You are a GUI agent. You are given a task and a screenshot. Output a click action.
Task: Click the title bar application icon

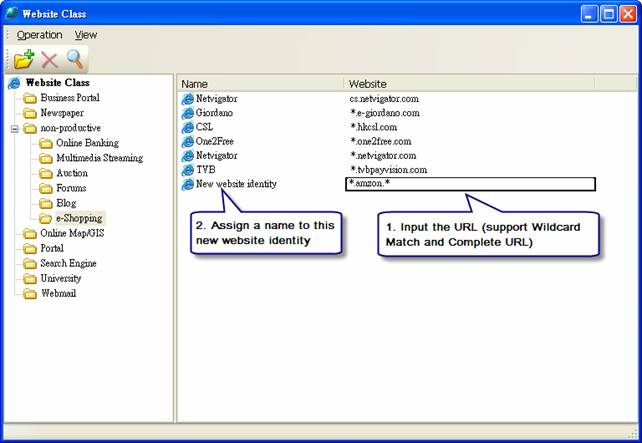click(11, 13)
